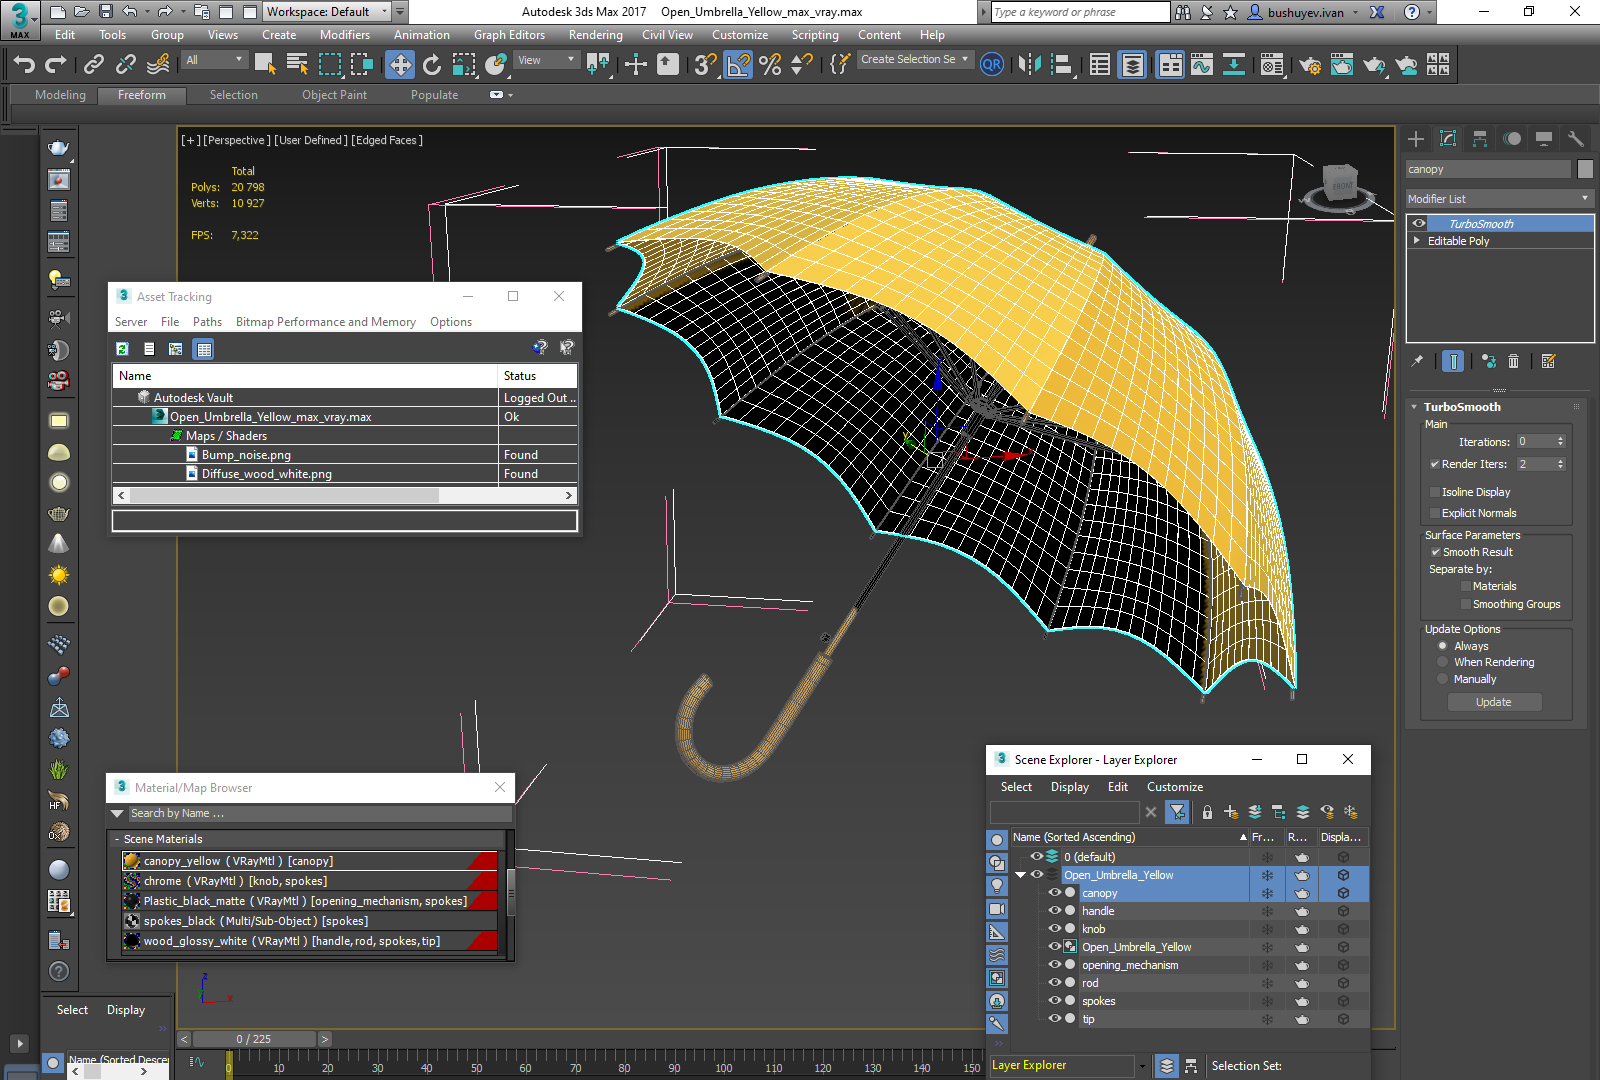The width and height of the screenshot is (1600, 1080).
Task: Open Paths menu in Asset Tracking
Action: pos(207,322)
